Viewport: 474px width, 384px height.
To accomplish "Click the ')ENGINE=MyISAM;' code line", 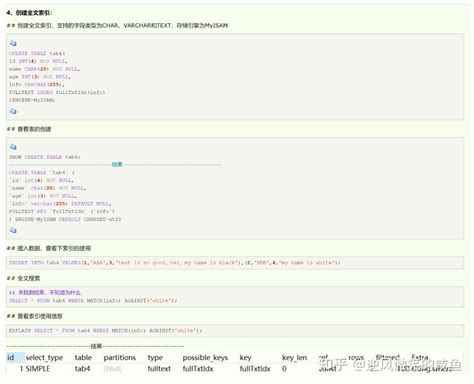I will pyautogui.click(x=32, y=100).
